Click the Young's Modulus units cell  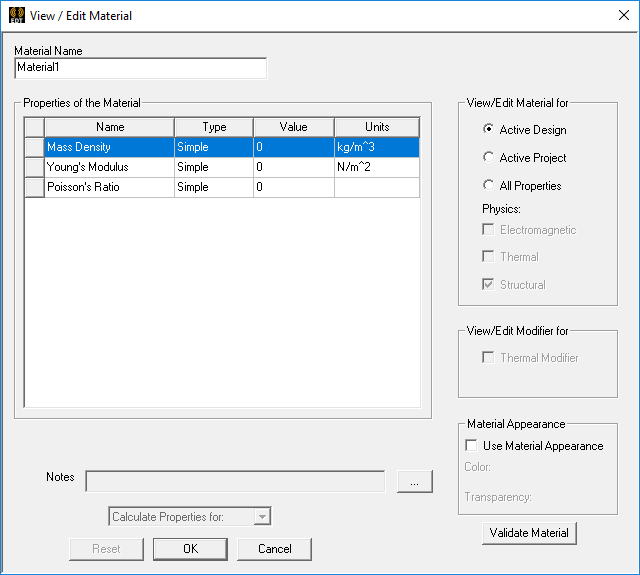point(376,167)
